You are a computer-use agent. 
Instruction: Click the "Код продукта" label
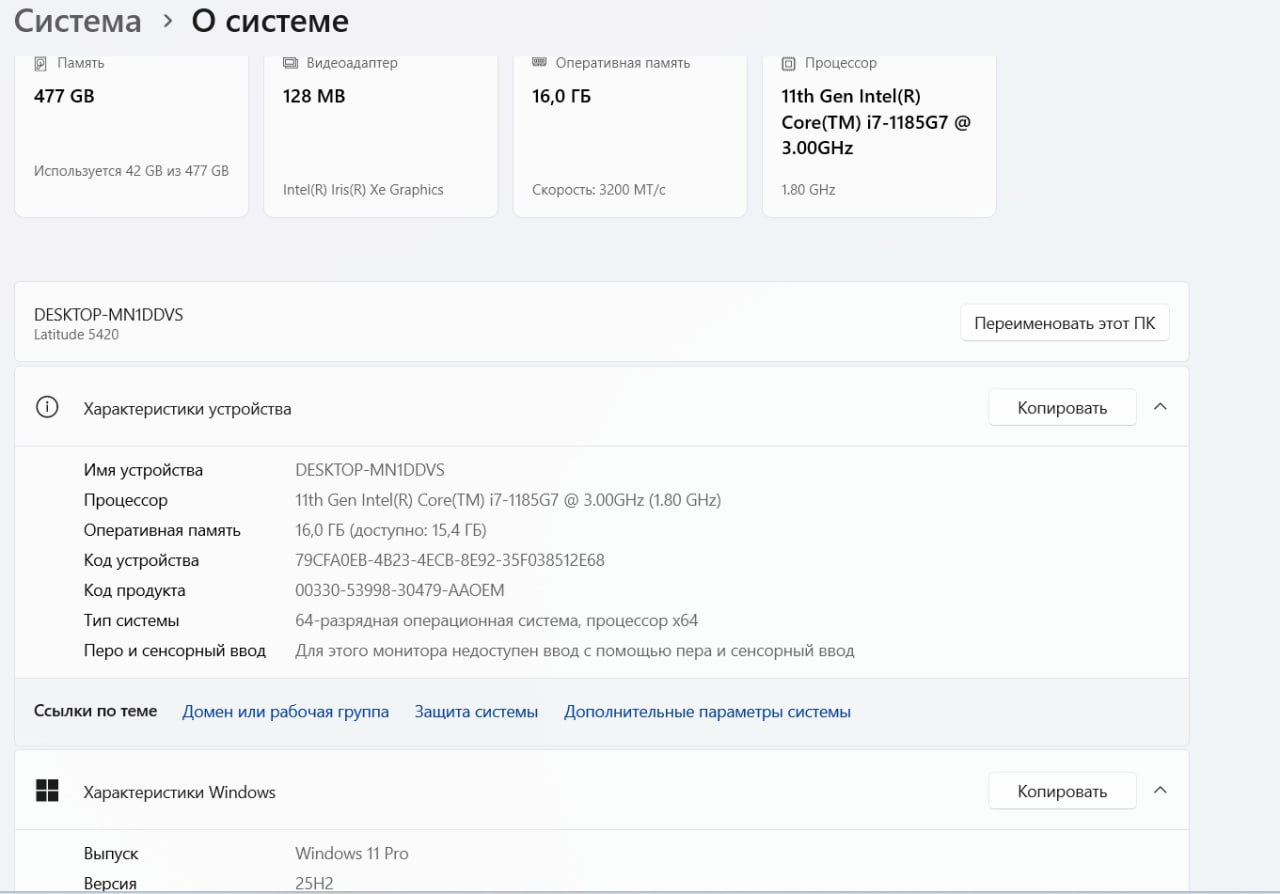(x=135, y=590)
